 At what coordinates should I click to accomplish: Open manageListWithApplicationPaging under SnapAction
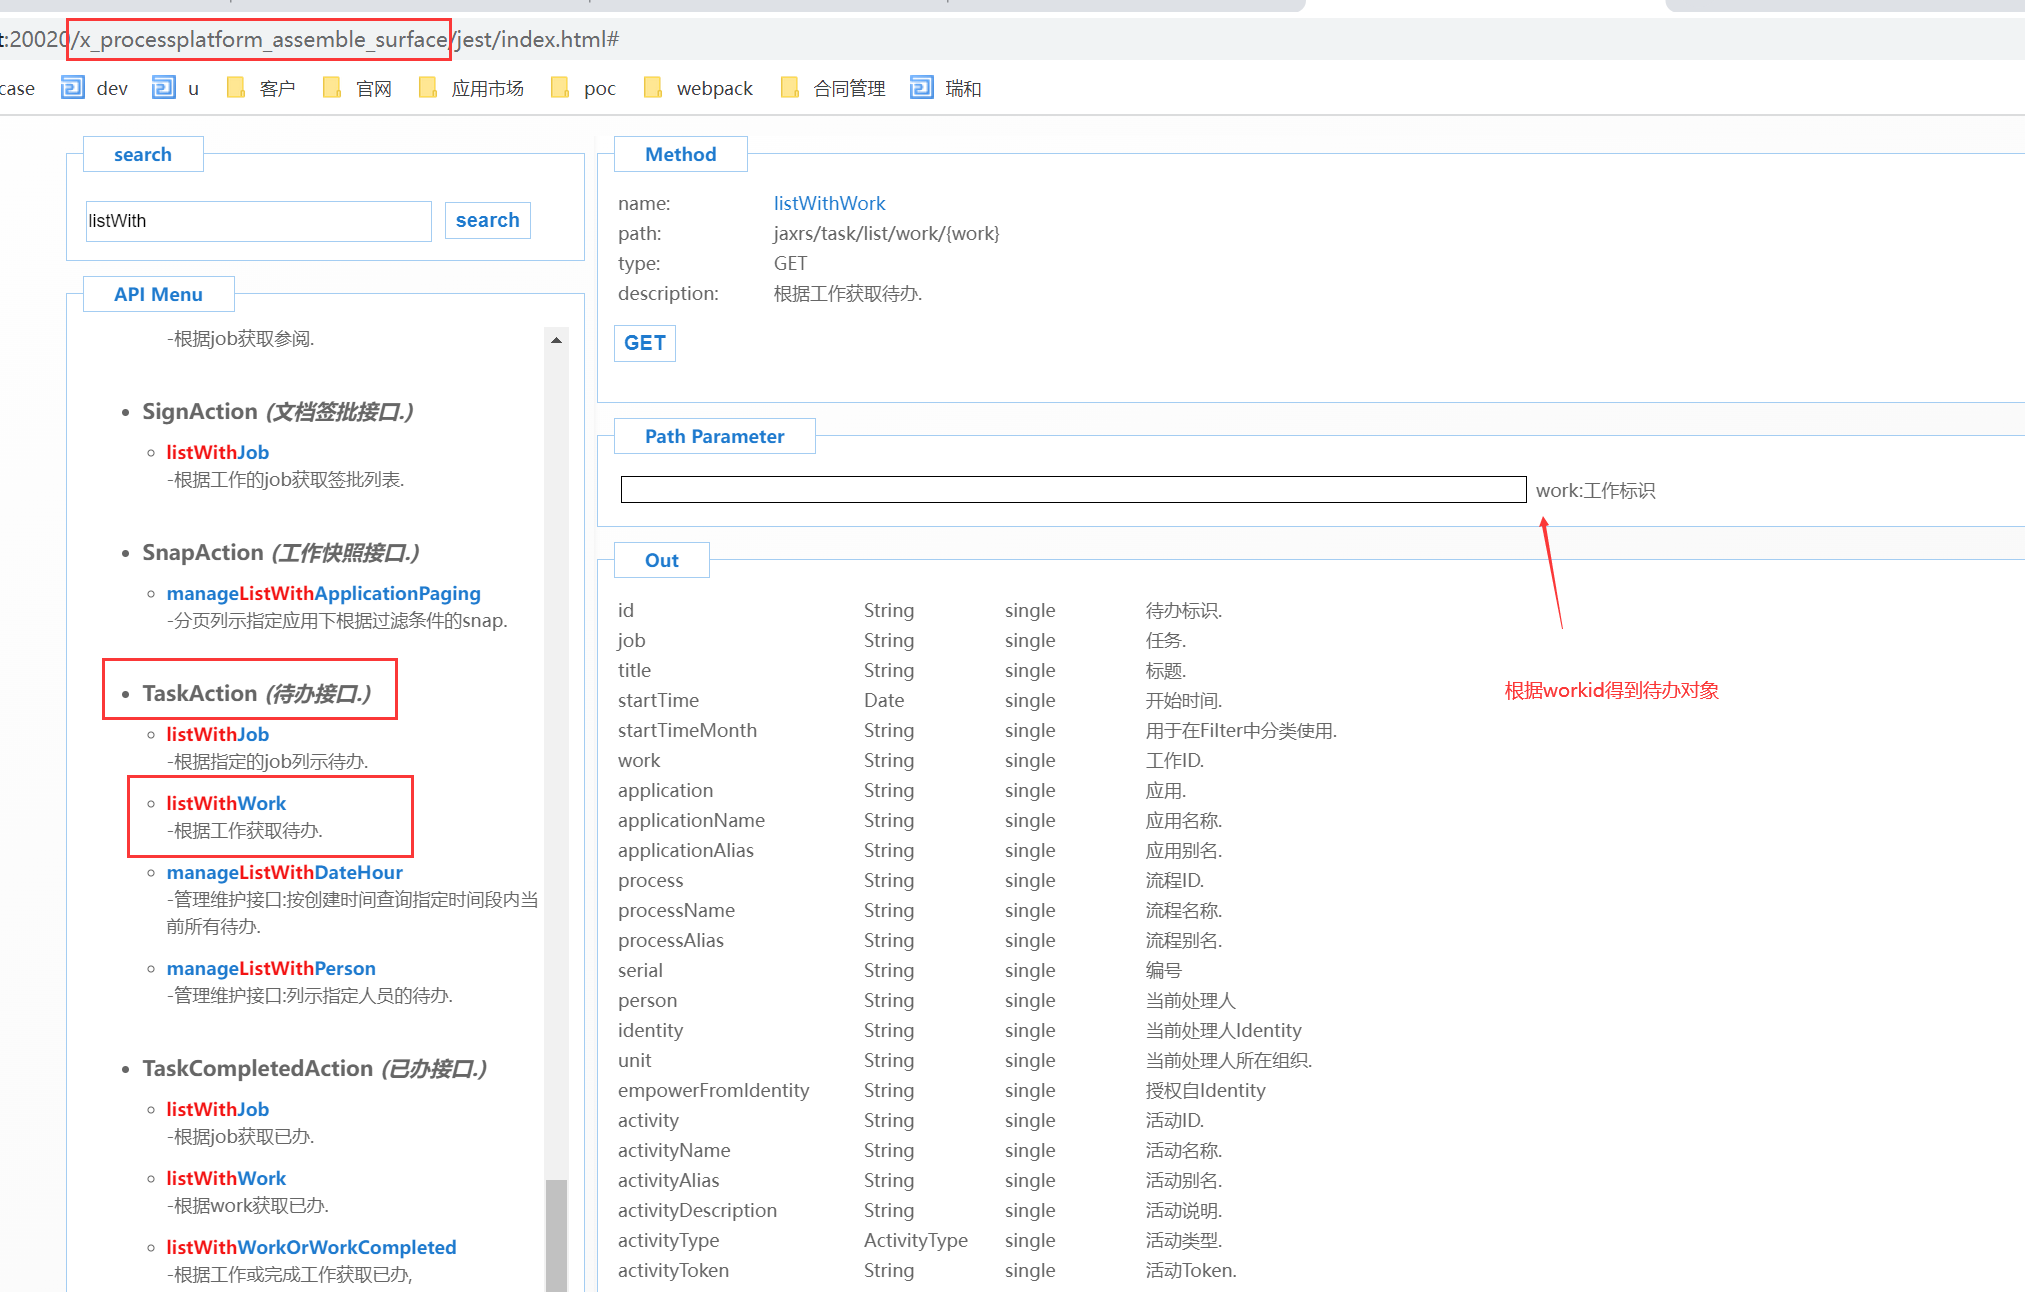coord(323,593)
